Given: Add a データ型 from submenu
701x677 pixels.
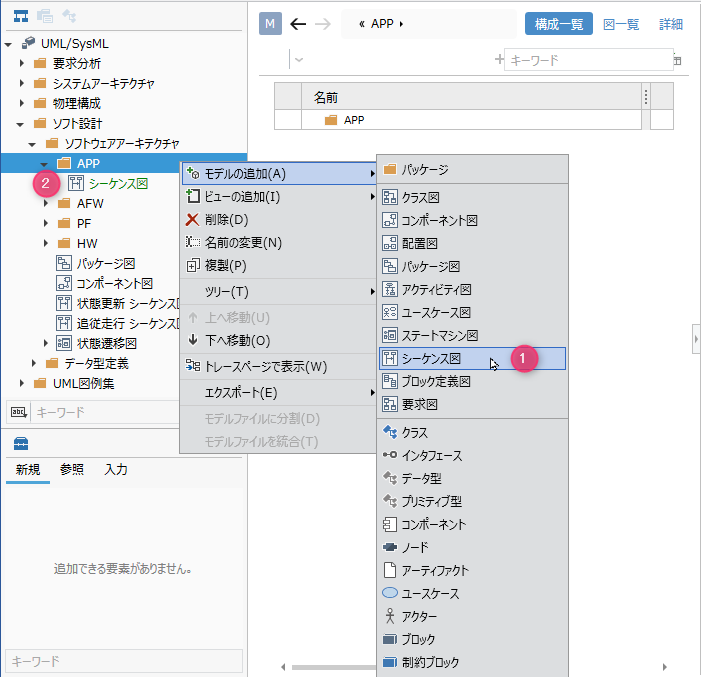Looking at the screenshot, I should point(472,478).
